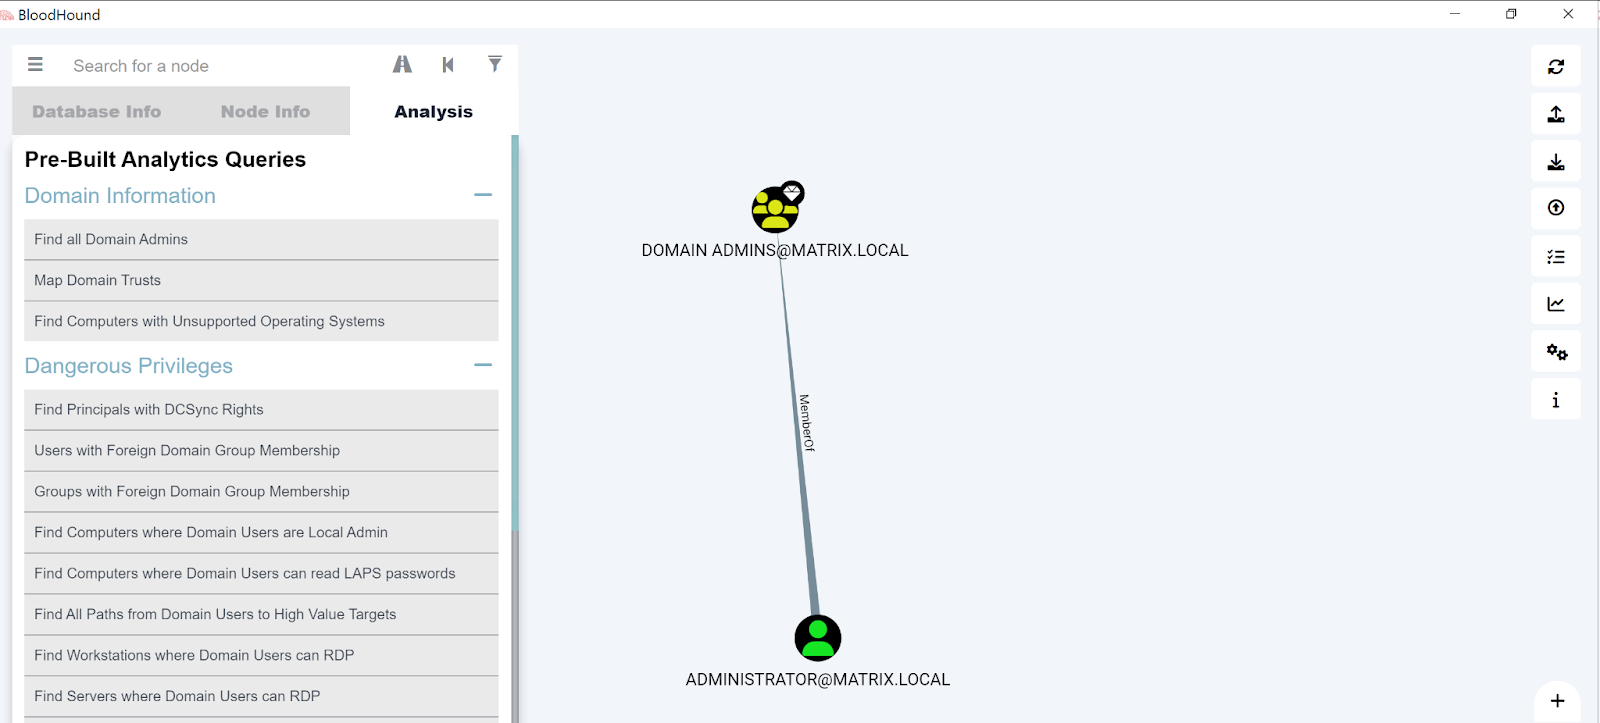The width and height of the screenshot is (1600, 723).
Task: Click the query list scrollbar
Action: (515, 333)
